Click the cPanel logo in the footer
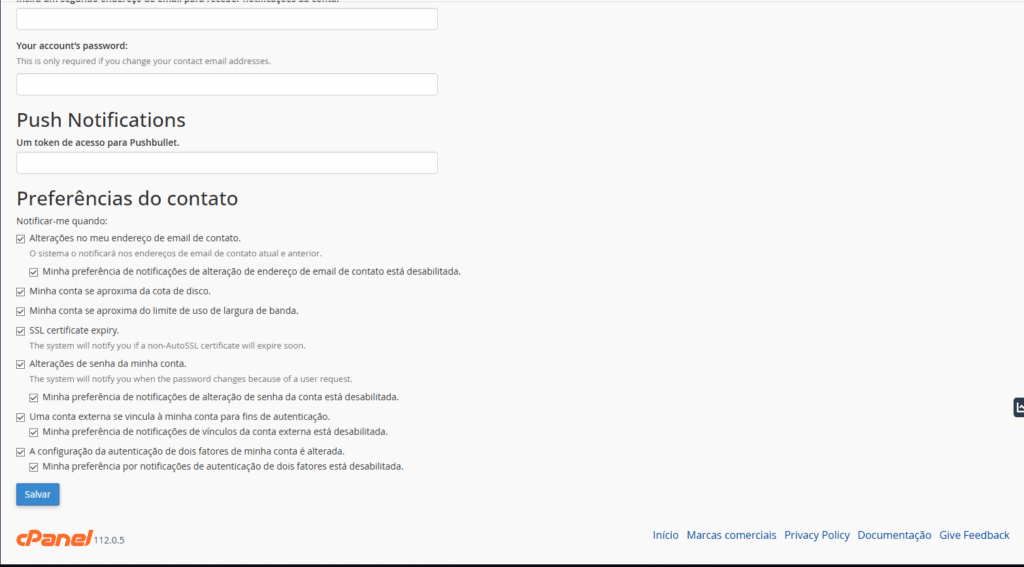Screen dimensions: 1024x567 [x=54, y=537]
